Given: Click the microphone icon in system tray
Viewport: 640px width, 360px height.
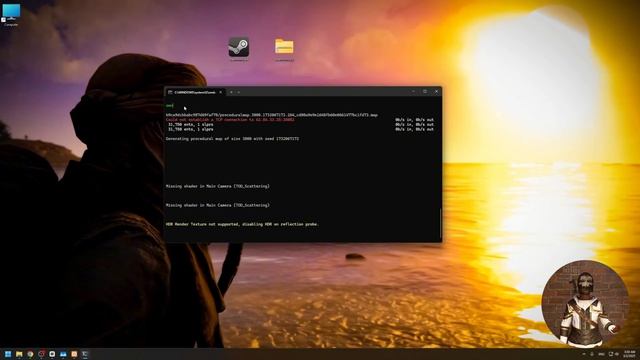Looking at the screenshot, I should (592, 354).
